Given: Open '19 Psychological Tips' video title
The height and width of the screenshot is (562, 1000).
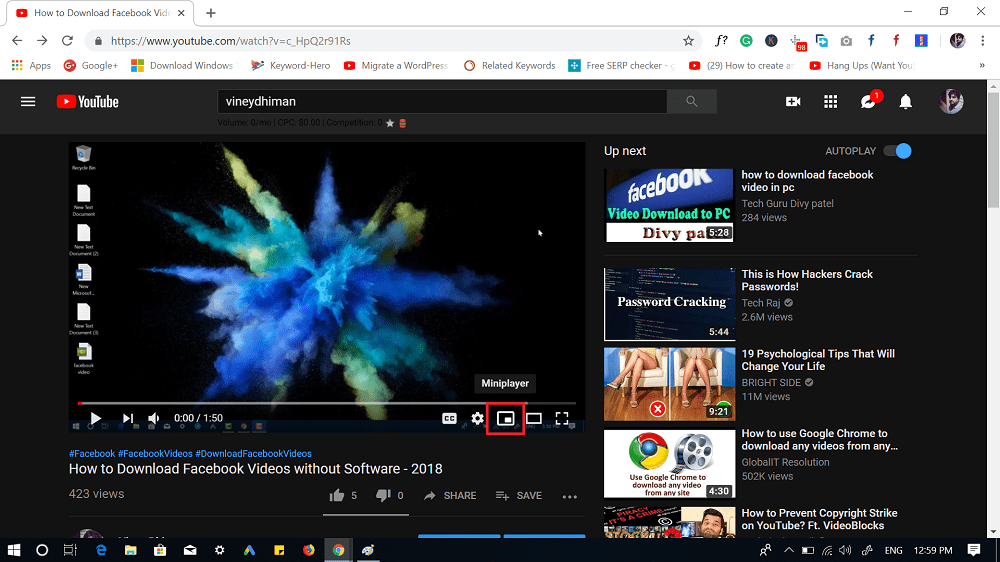Looking at the screenshot, I should tap(818, 360).
